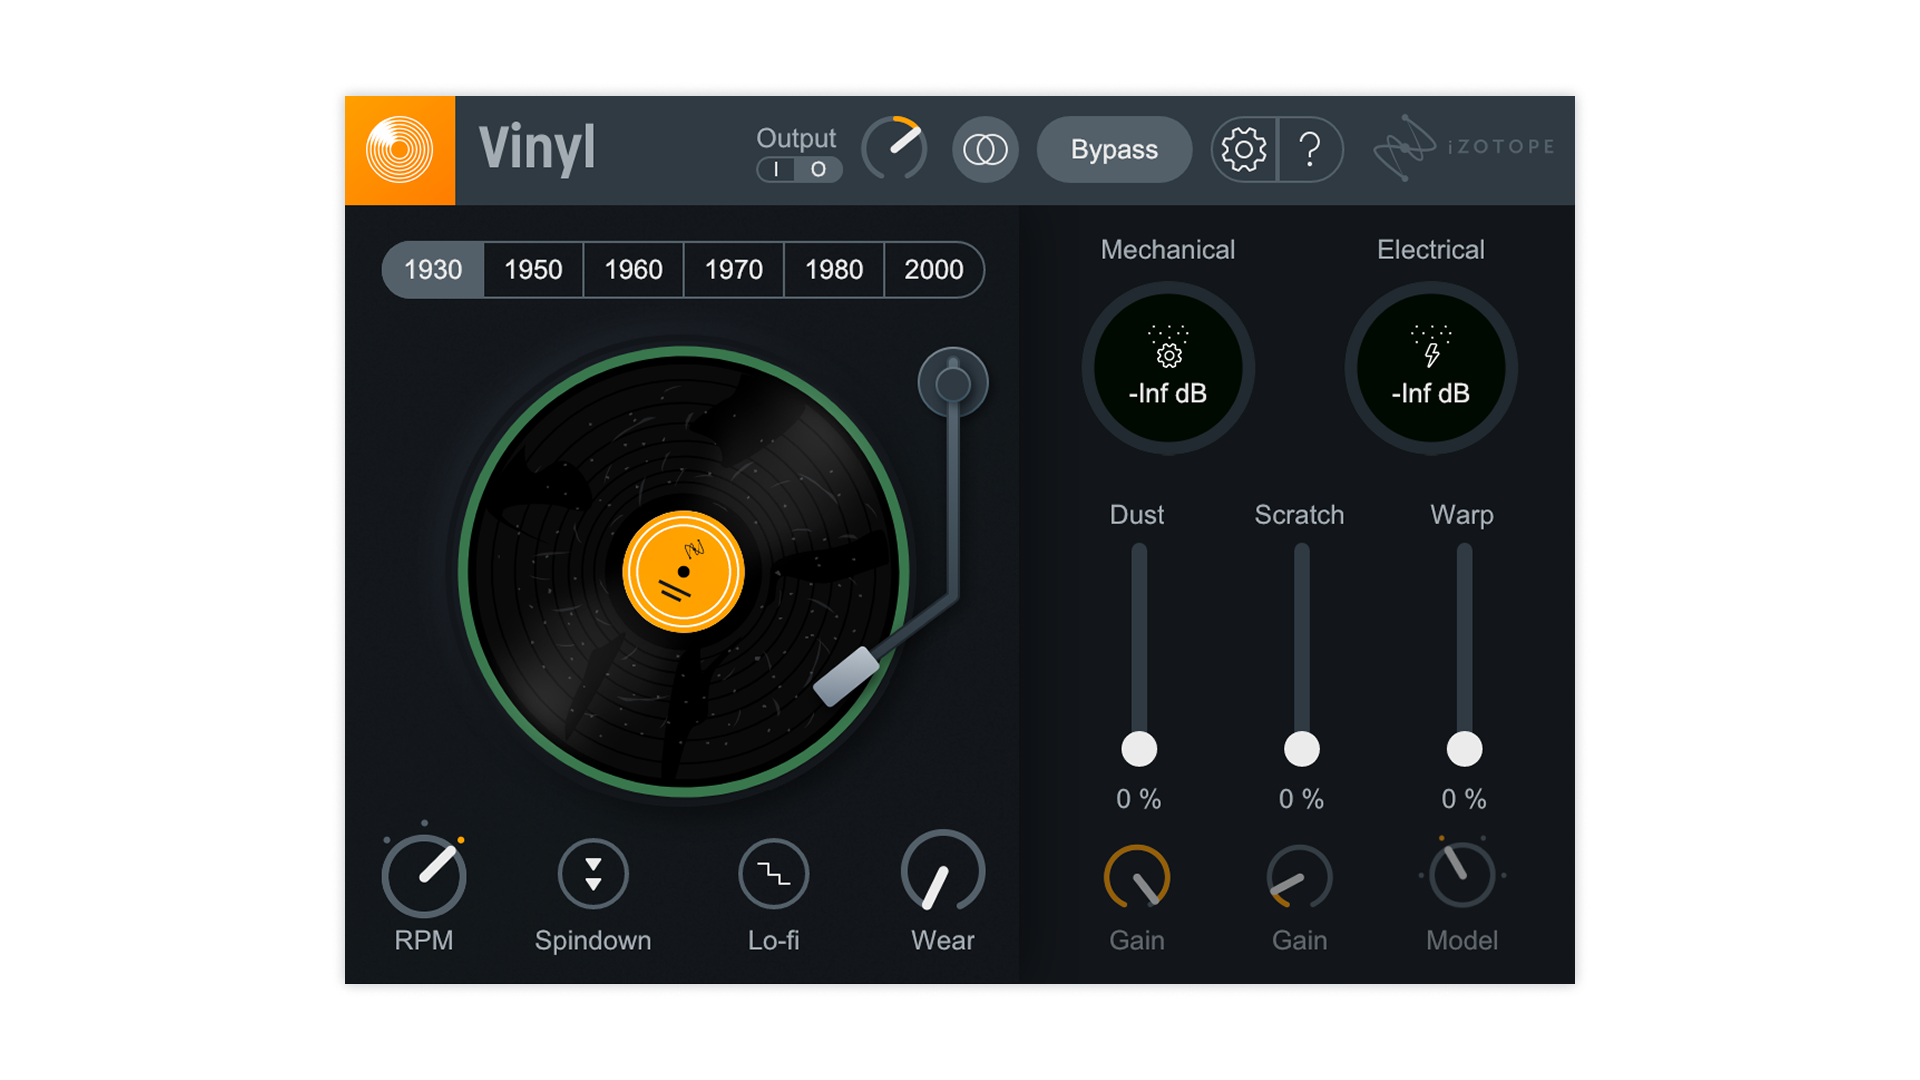Click the Spindown label text
This screenshot has height=1080, width=1920.
click(x=593, y=941)
